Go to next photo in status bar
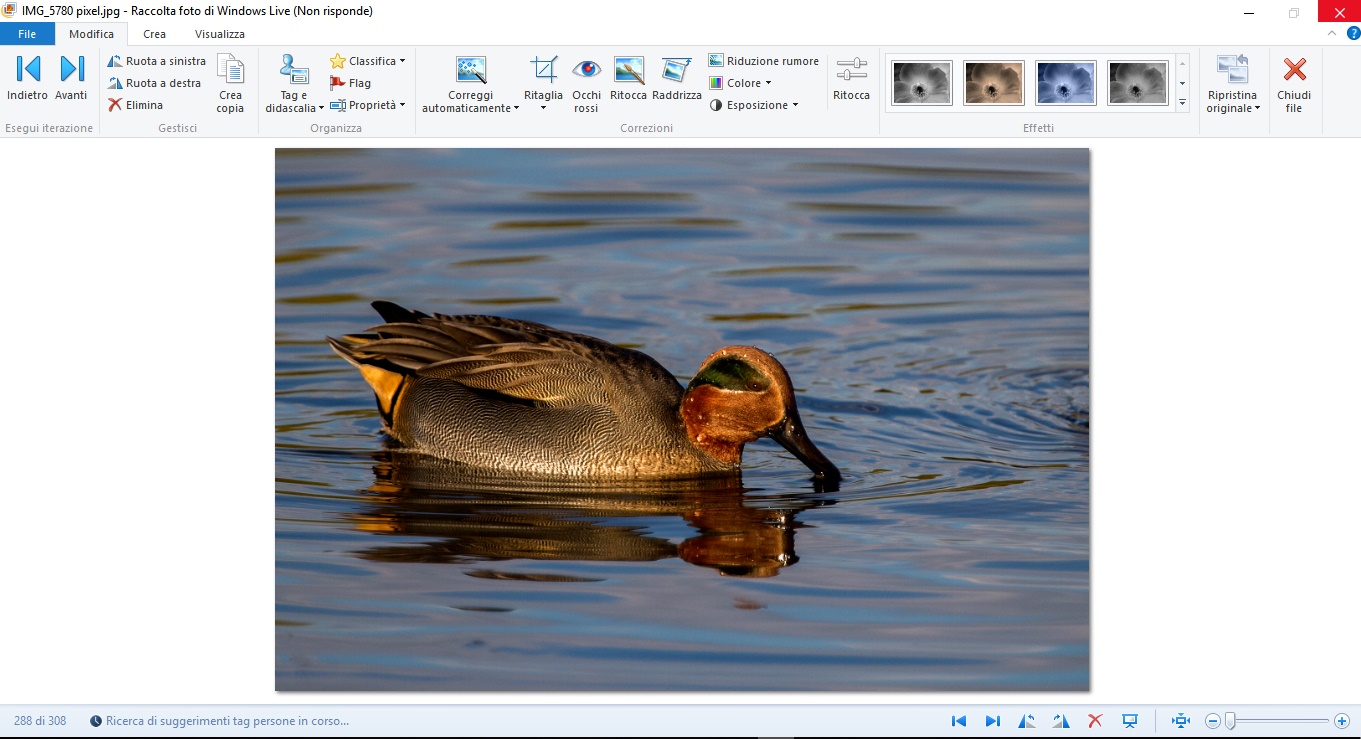The width and height of the screenshot is (1361, 739). pyautogui.click(x=992, y=721)
